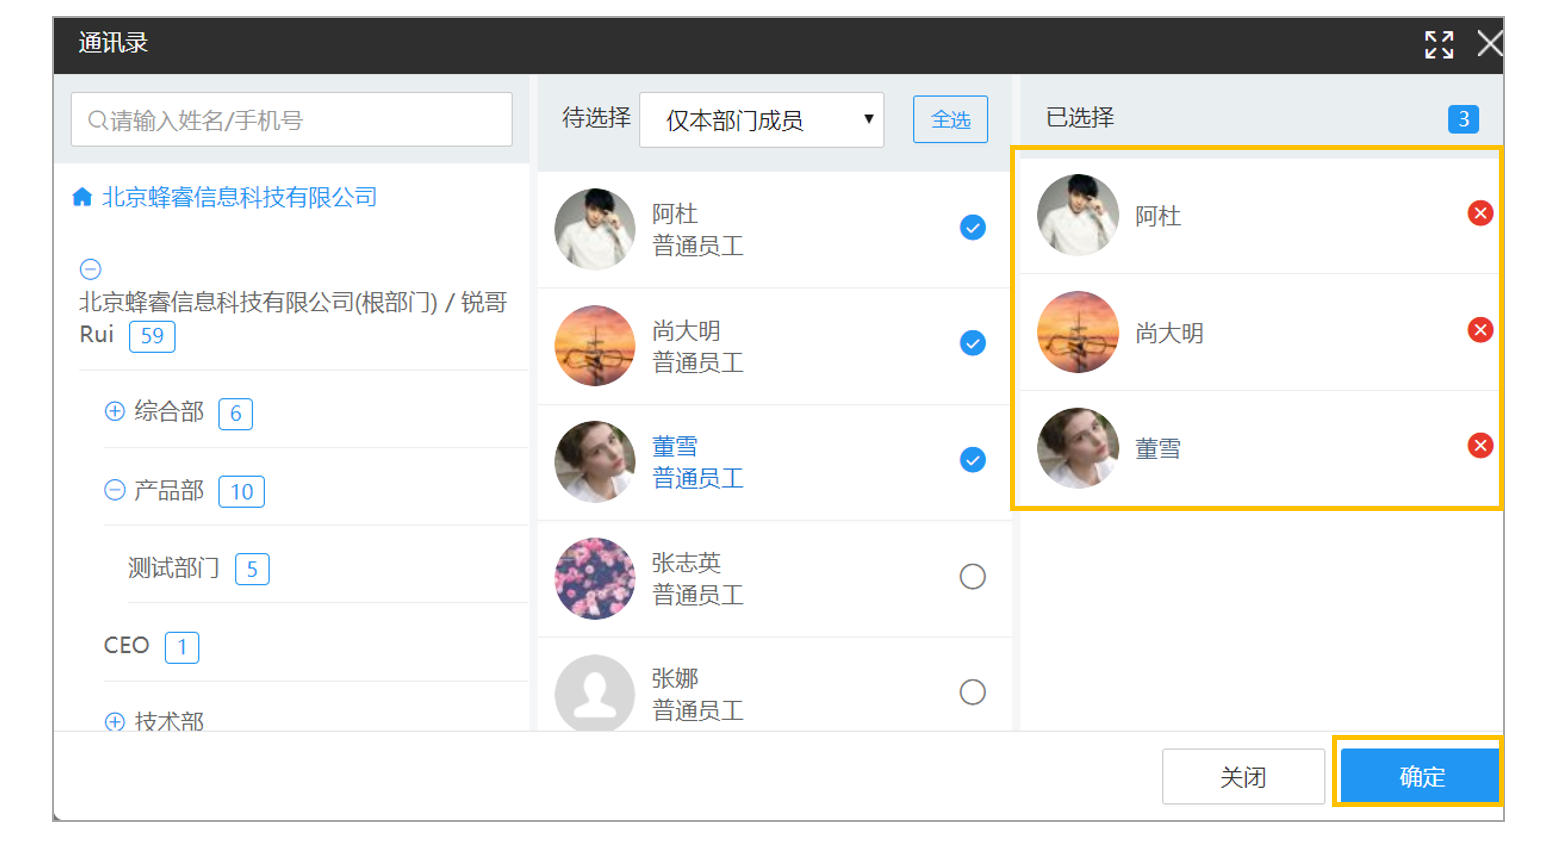Expand the 综合部 department
This screenshot has width=1562, height=860.
[115, 411]
